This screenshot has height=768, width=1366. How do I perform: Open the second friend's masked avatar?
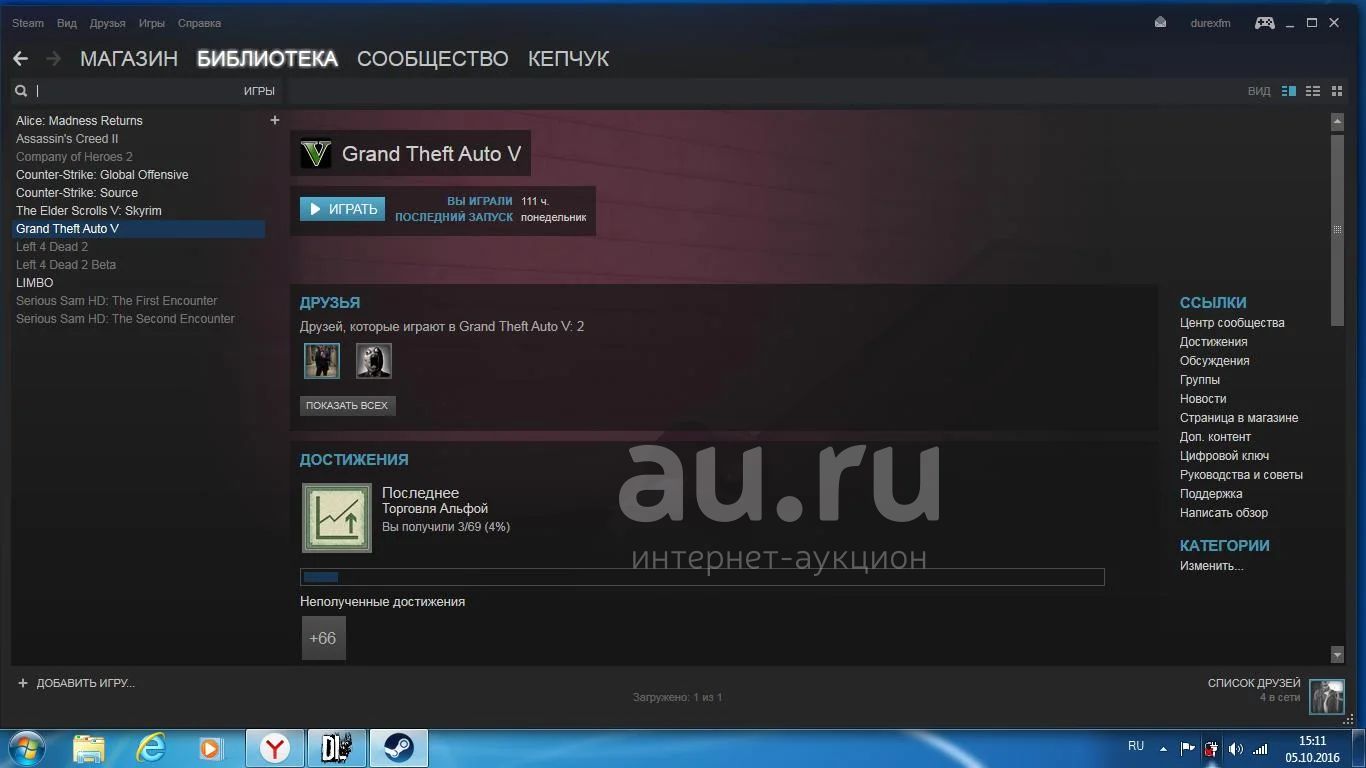374,361
